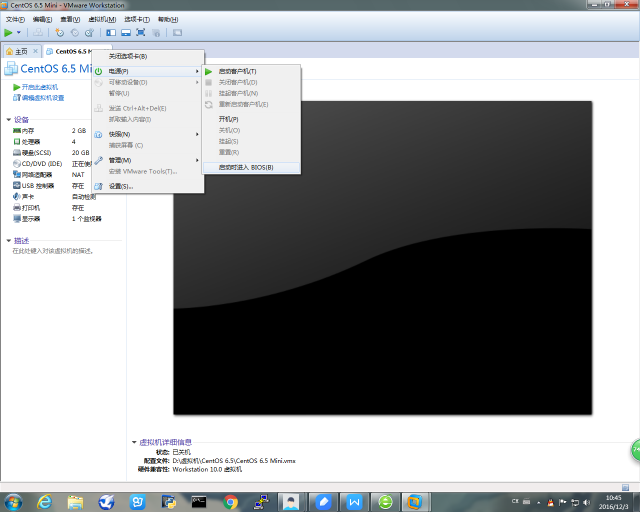Expand the 电源(P) power submenu
Viewport: 640px width, 512px height.
tap(148, 71)
